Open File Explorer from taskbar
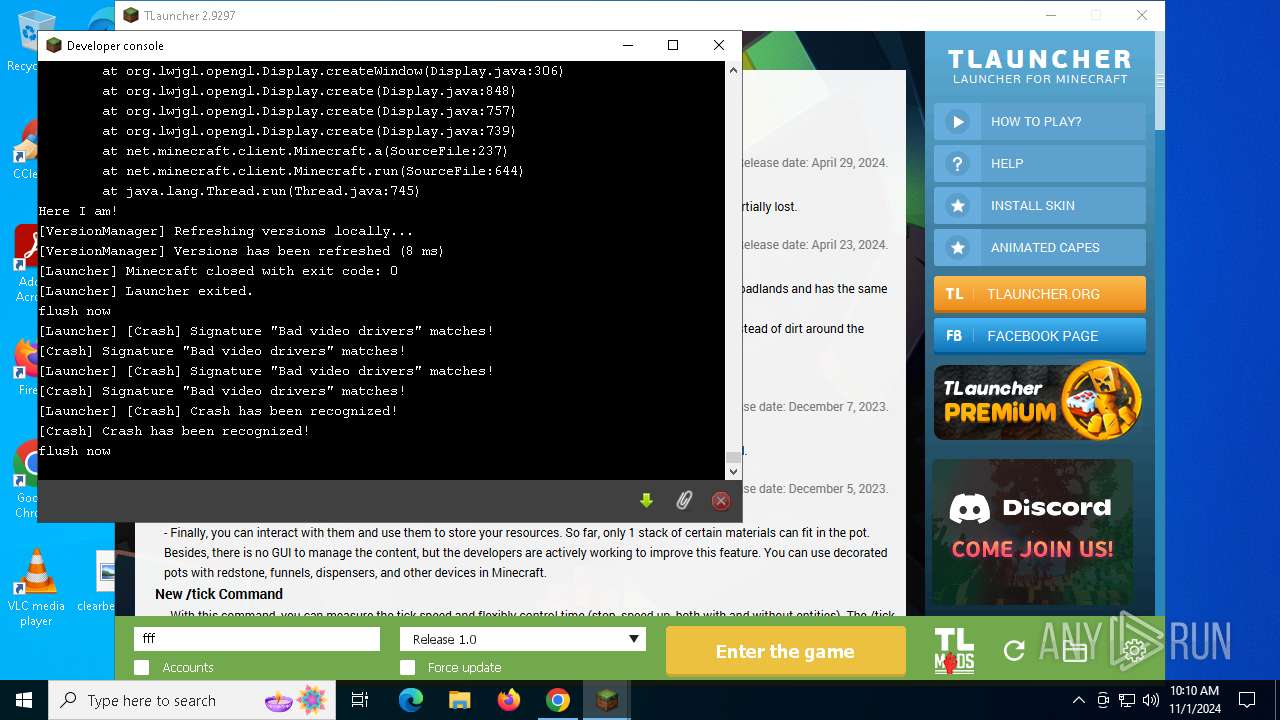Screen dimensions: 1280x720 pos(460,700)
